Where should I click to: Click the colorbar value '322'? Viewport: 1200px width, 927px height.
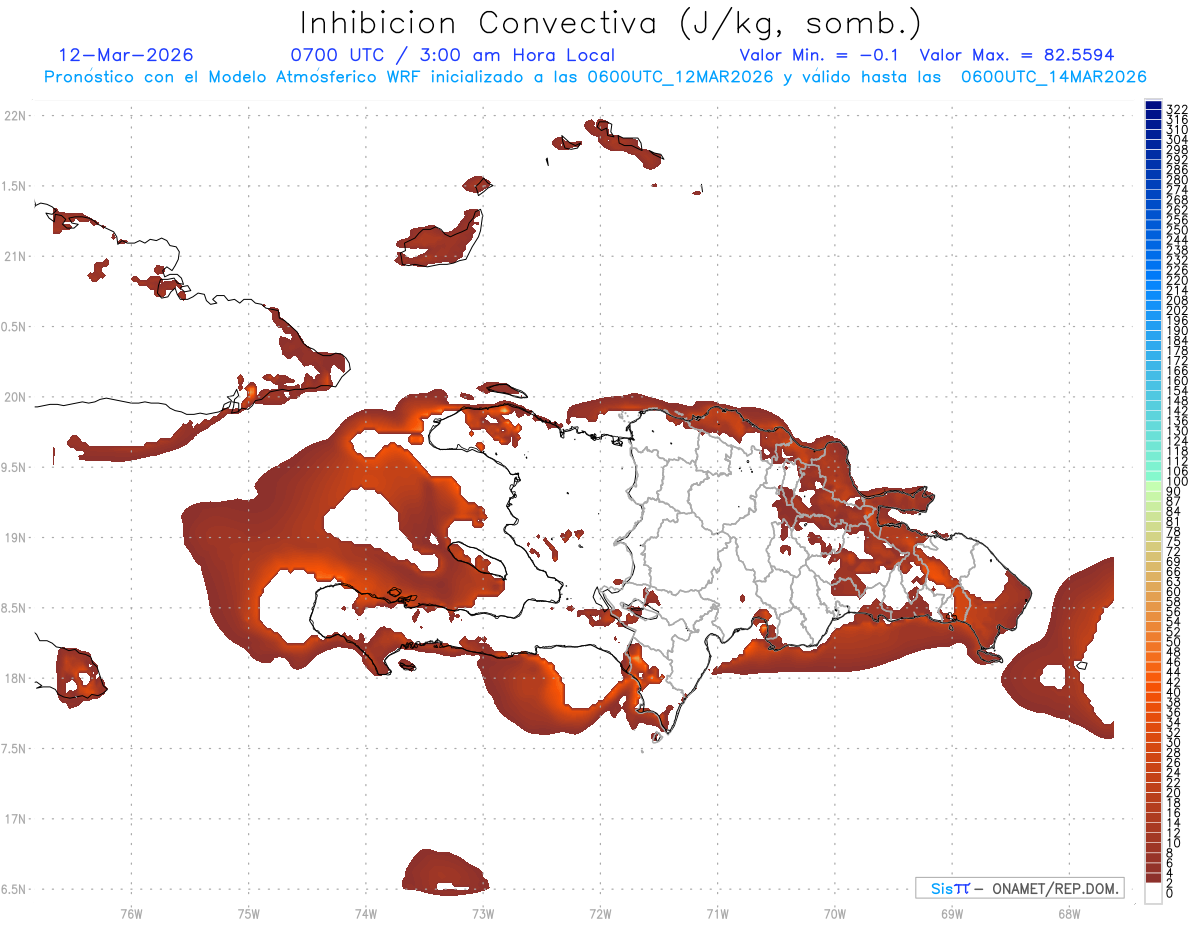coord(1176,109)
